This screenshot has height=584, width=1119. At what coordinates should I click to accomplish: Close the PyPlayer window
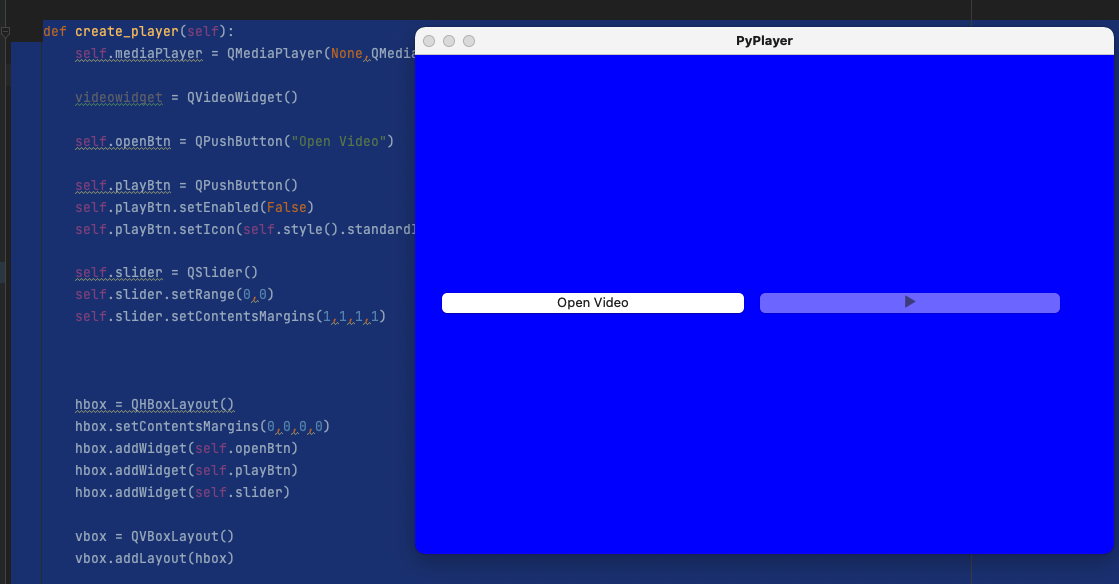[429, 41]
